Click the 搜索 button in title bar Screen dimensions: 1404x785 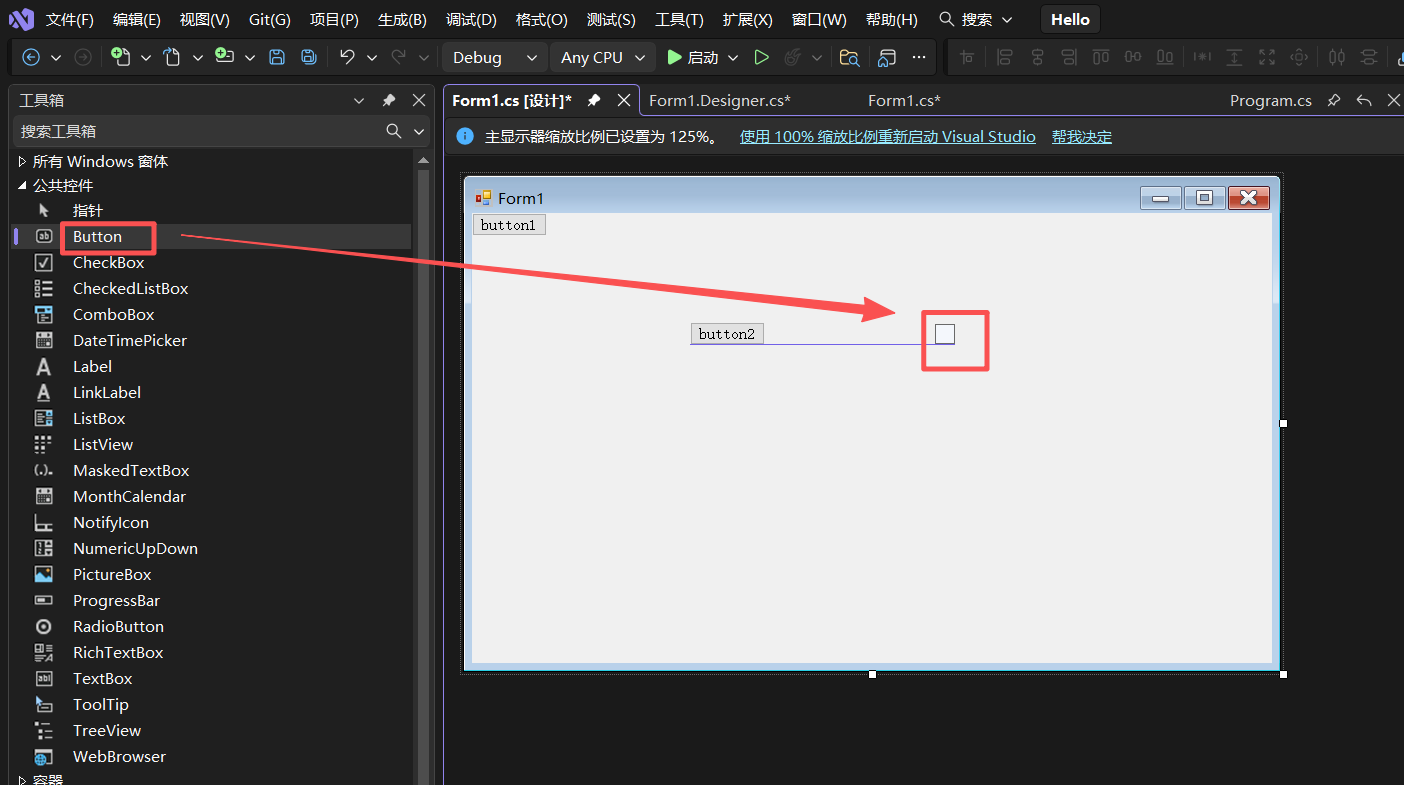click(975, 20)
